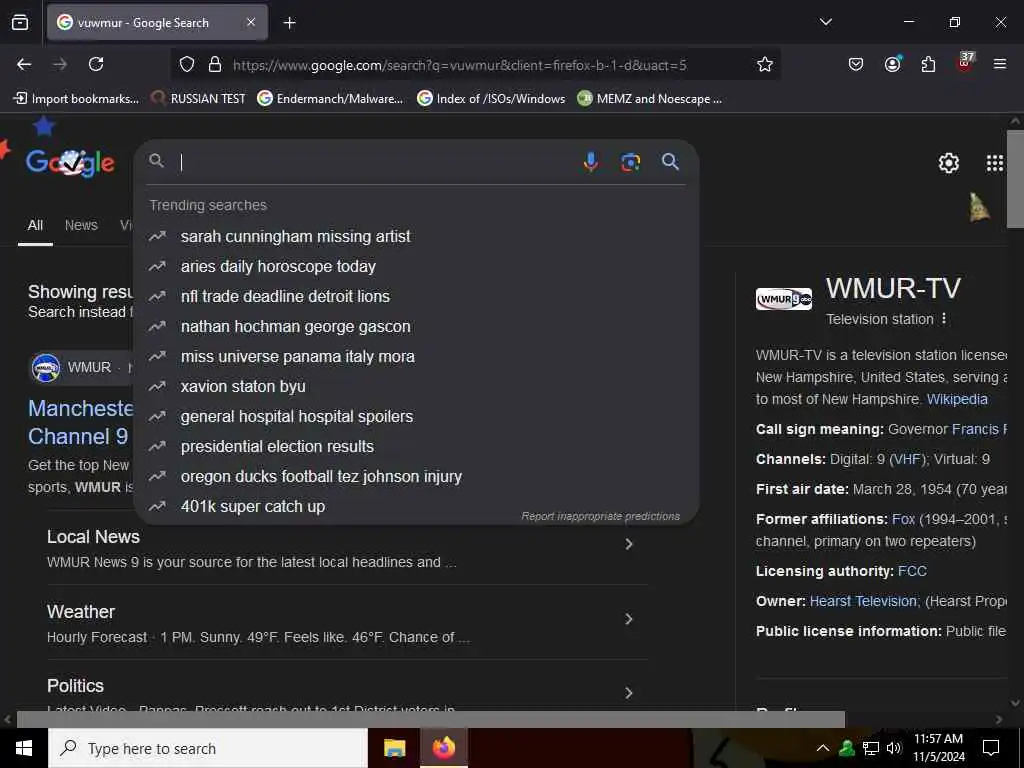Click the forward navigation arrow
The image size is (1024, 768).
(x=60, y=64)
